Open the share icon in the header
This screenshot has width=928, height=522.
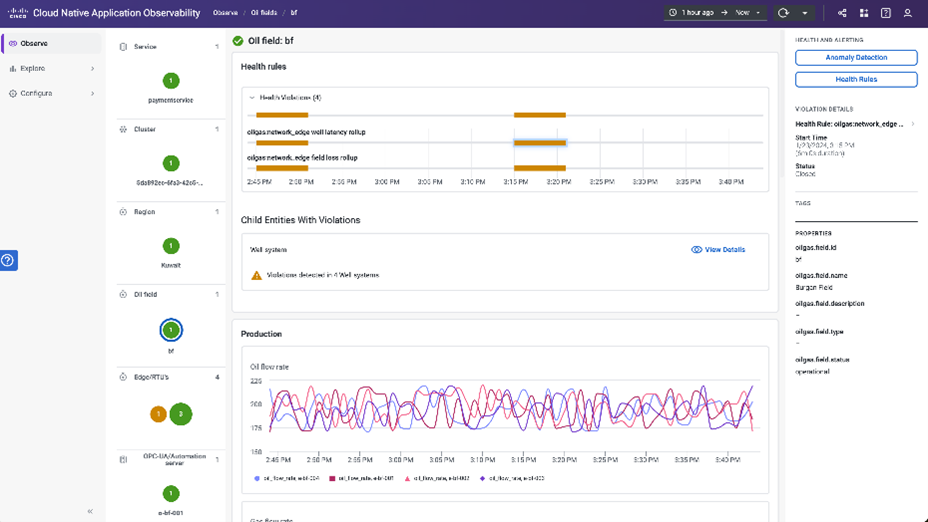842,13
